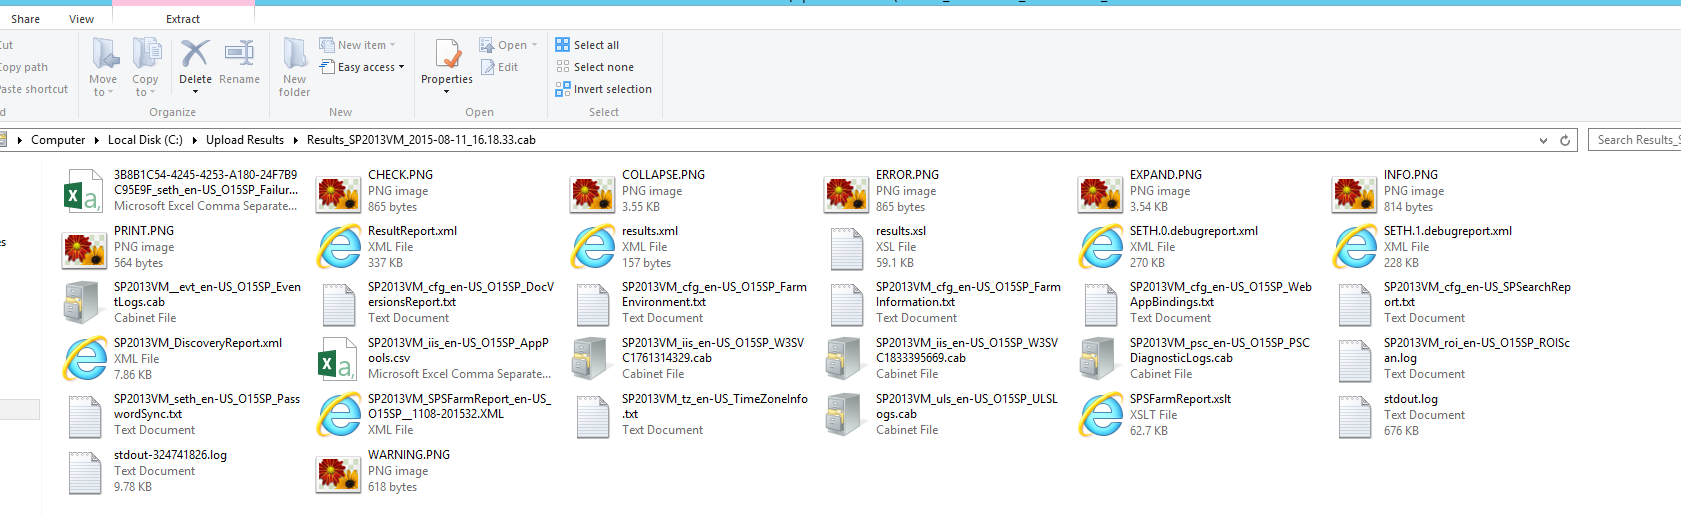The height and width of the screenshot is (517, 1681).
Task: Open the Share ribbon tab
Action: click(x=26, y=19)
